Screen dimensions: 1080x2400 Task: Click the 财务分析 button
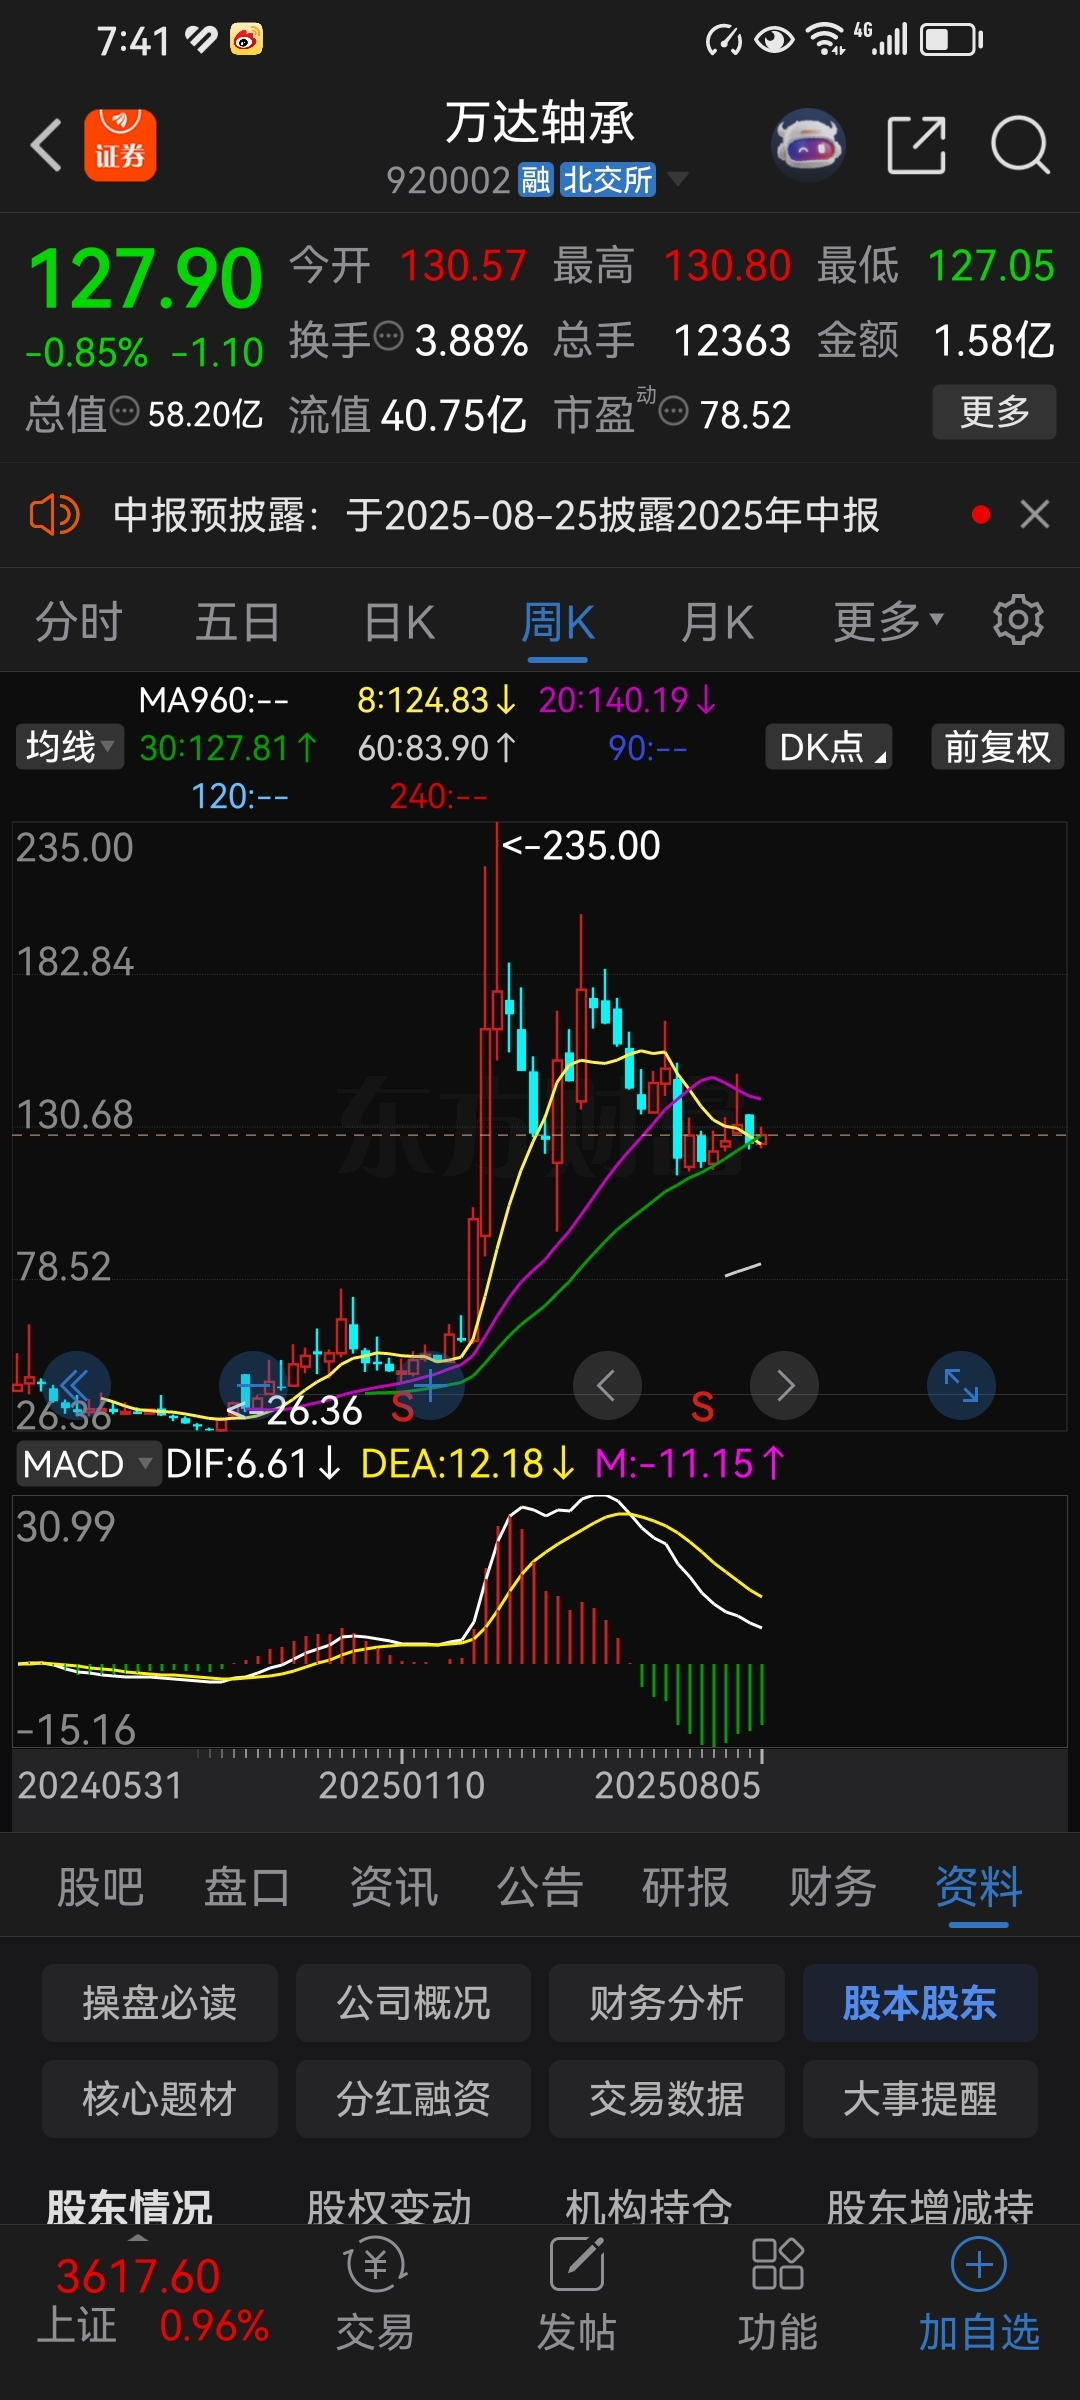tap(666, 2003)
